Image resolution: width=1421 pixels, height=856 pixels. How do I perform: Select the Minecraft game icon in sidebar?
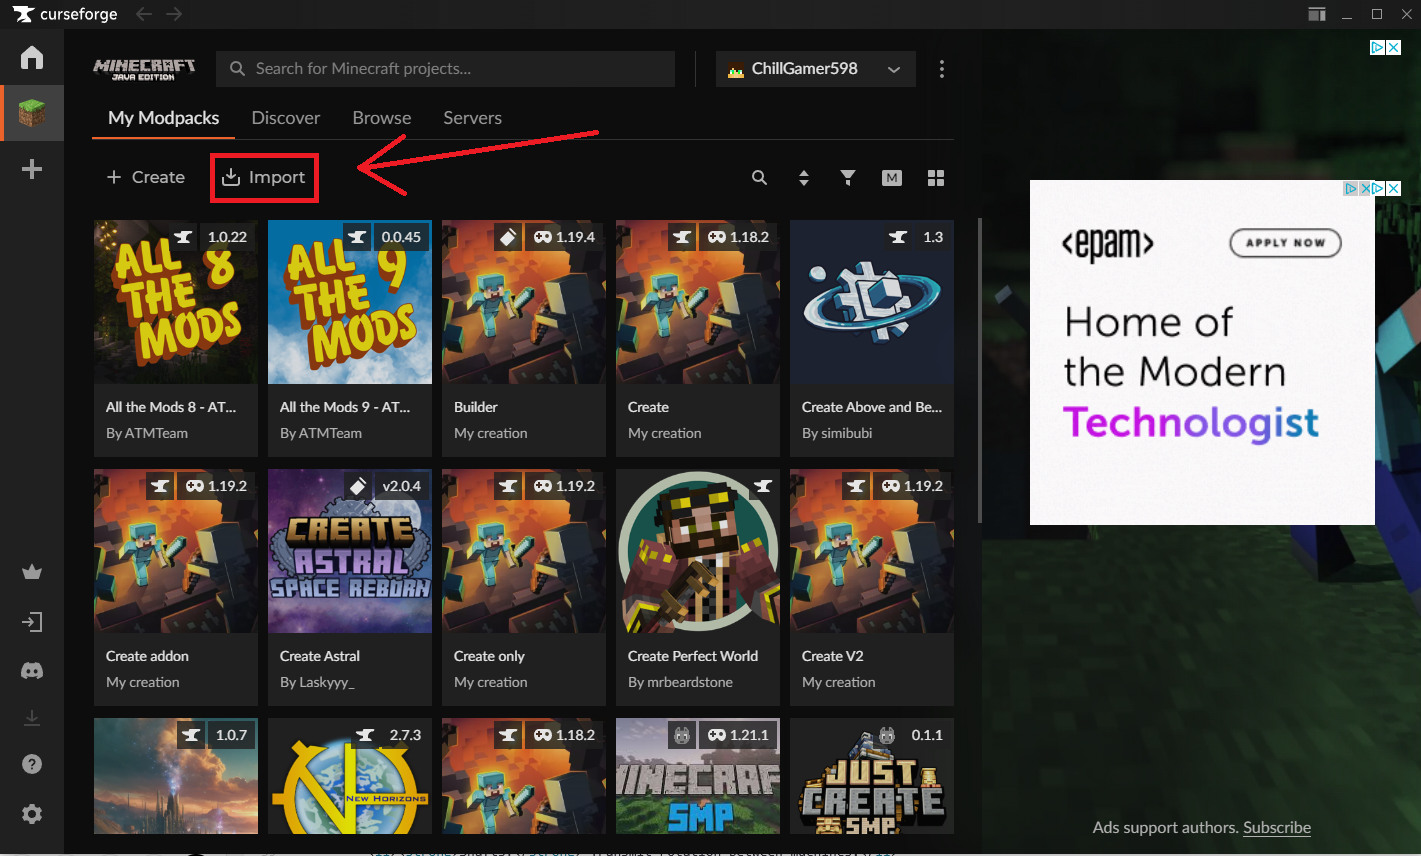(32, 113)
